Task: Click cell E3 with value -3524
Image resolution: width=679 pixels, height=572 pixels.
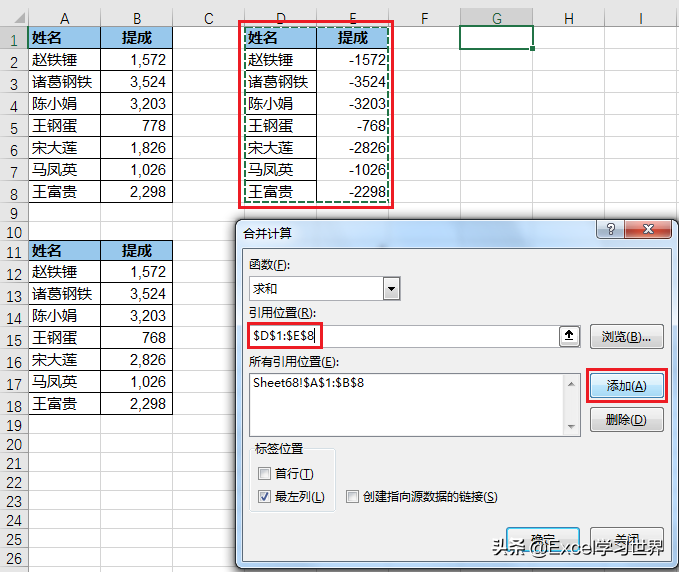Action: [x=352, y=82]
